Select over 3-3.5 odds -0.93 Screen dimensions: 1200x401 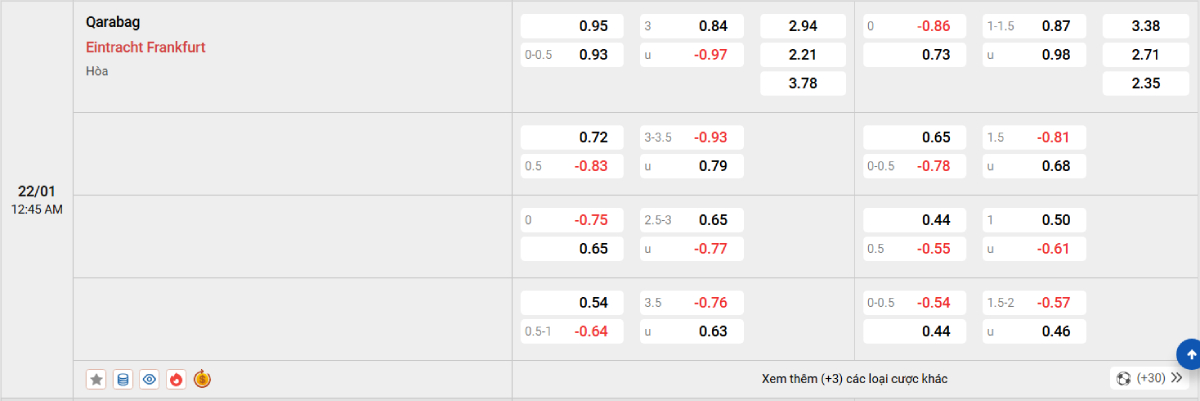pos(691,137)
